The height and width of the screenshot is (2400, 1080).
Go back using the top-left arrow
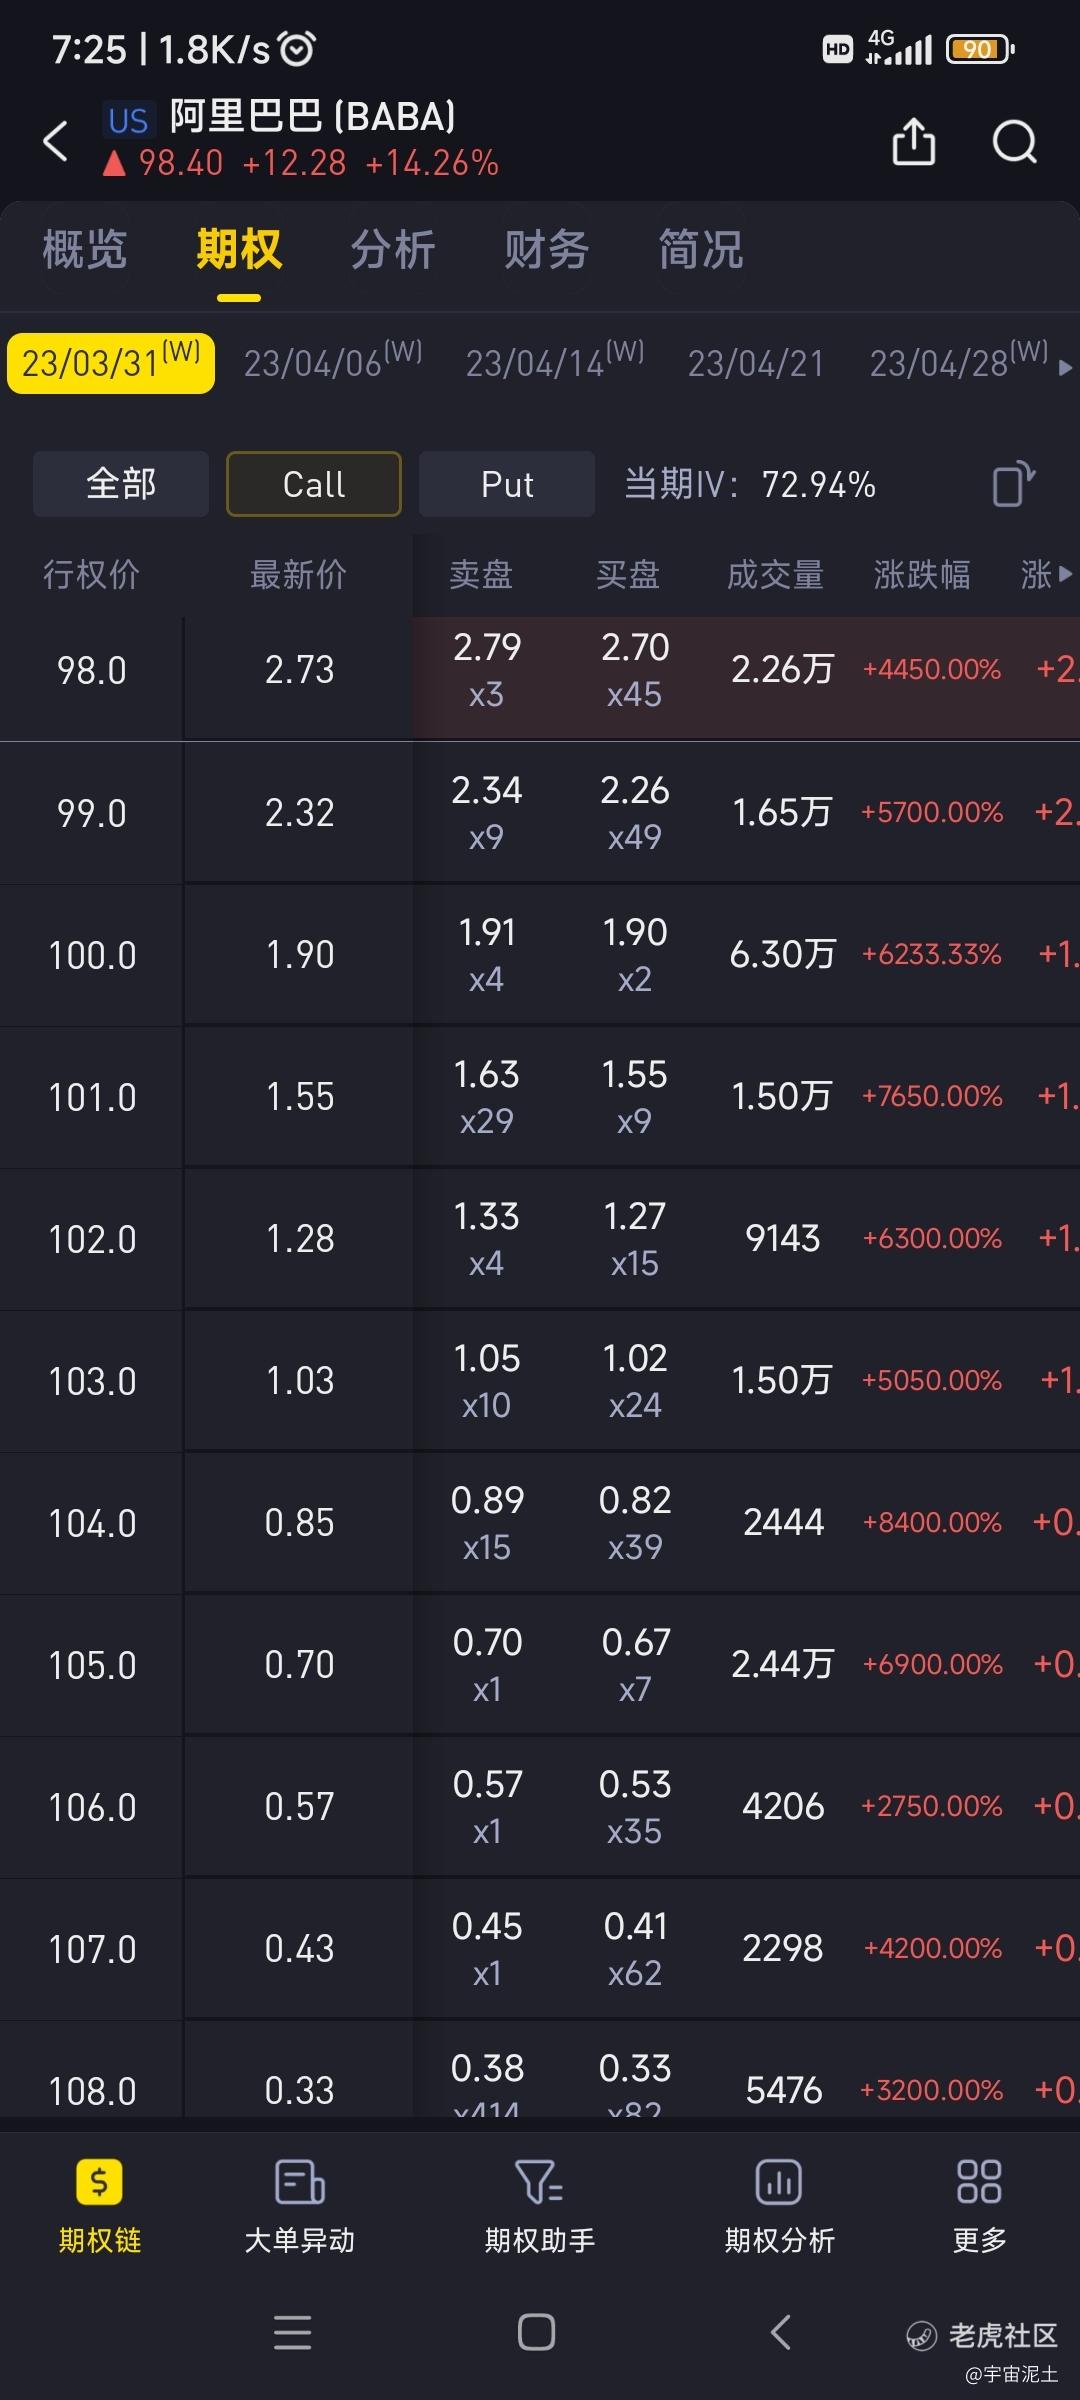56,141
